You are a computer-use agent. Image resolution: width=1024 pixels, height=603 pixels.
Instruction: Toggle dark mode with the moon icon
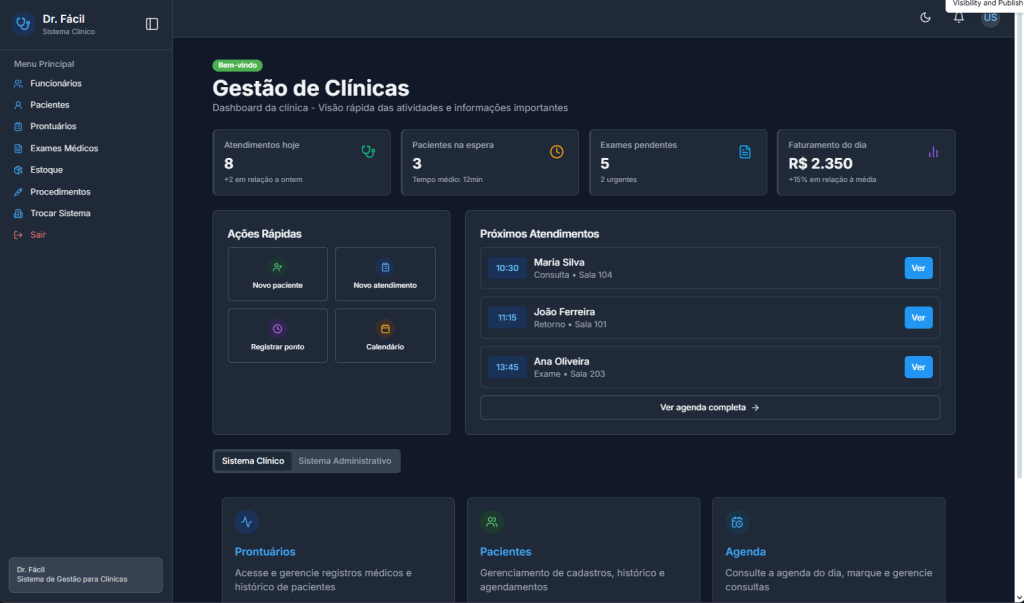pyautogui.click(x=925, y=18)
